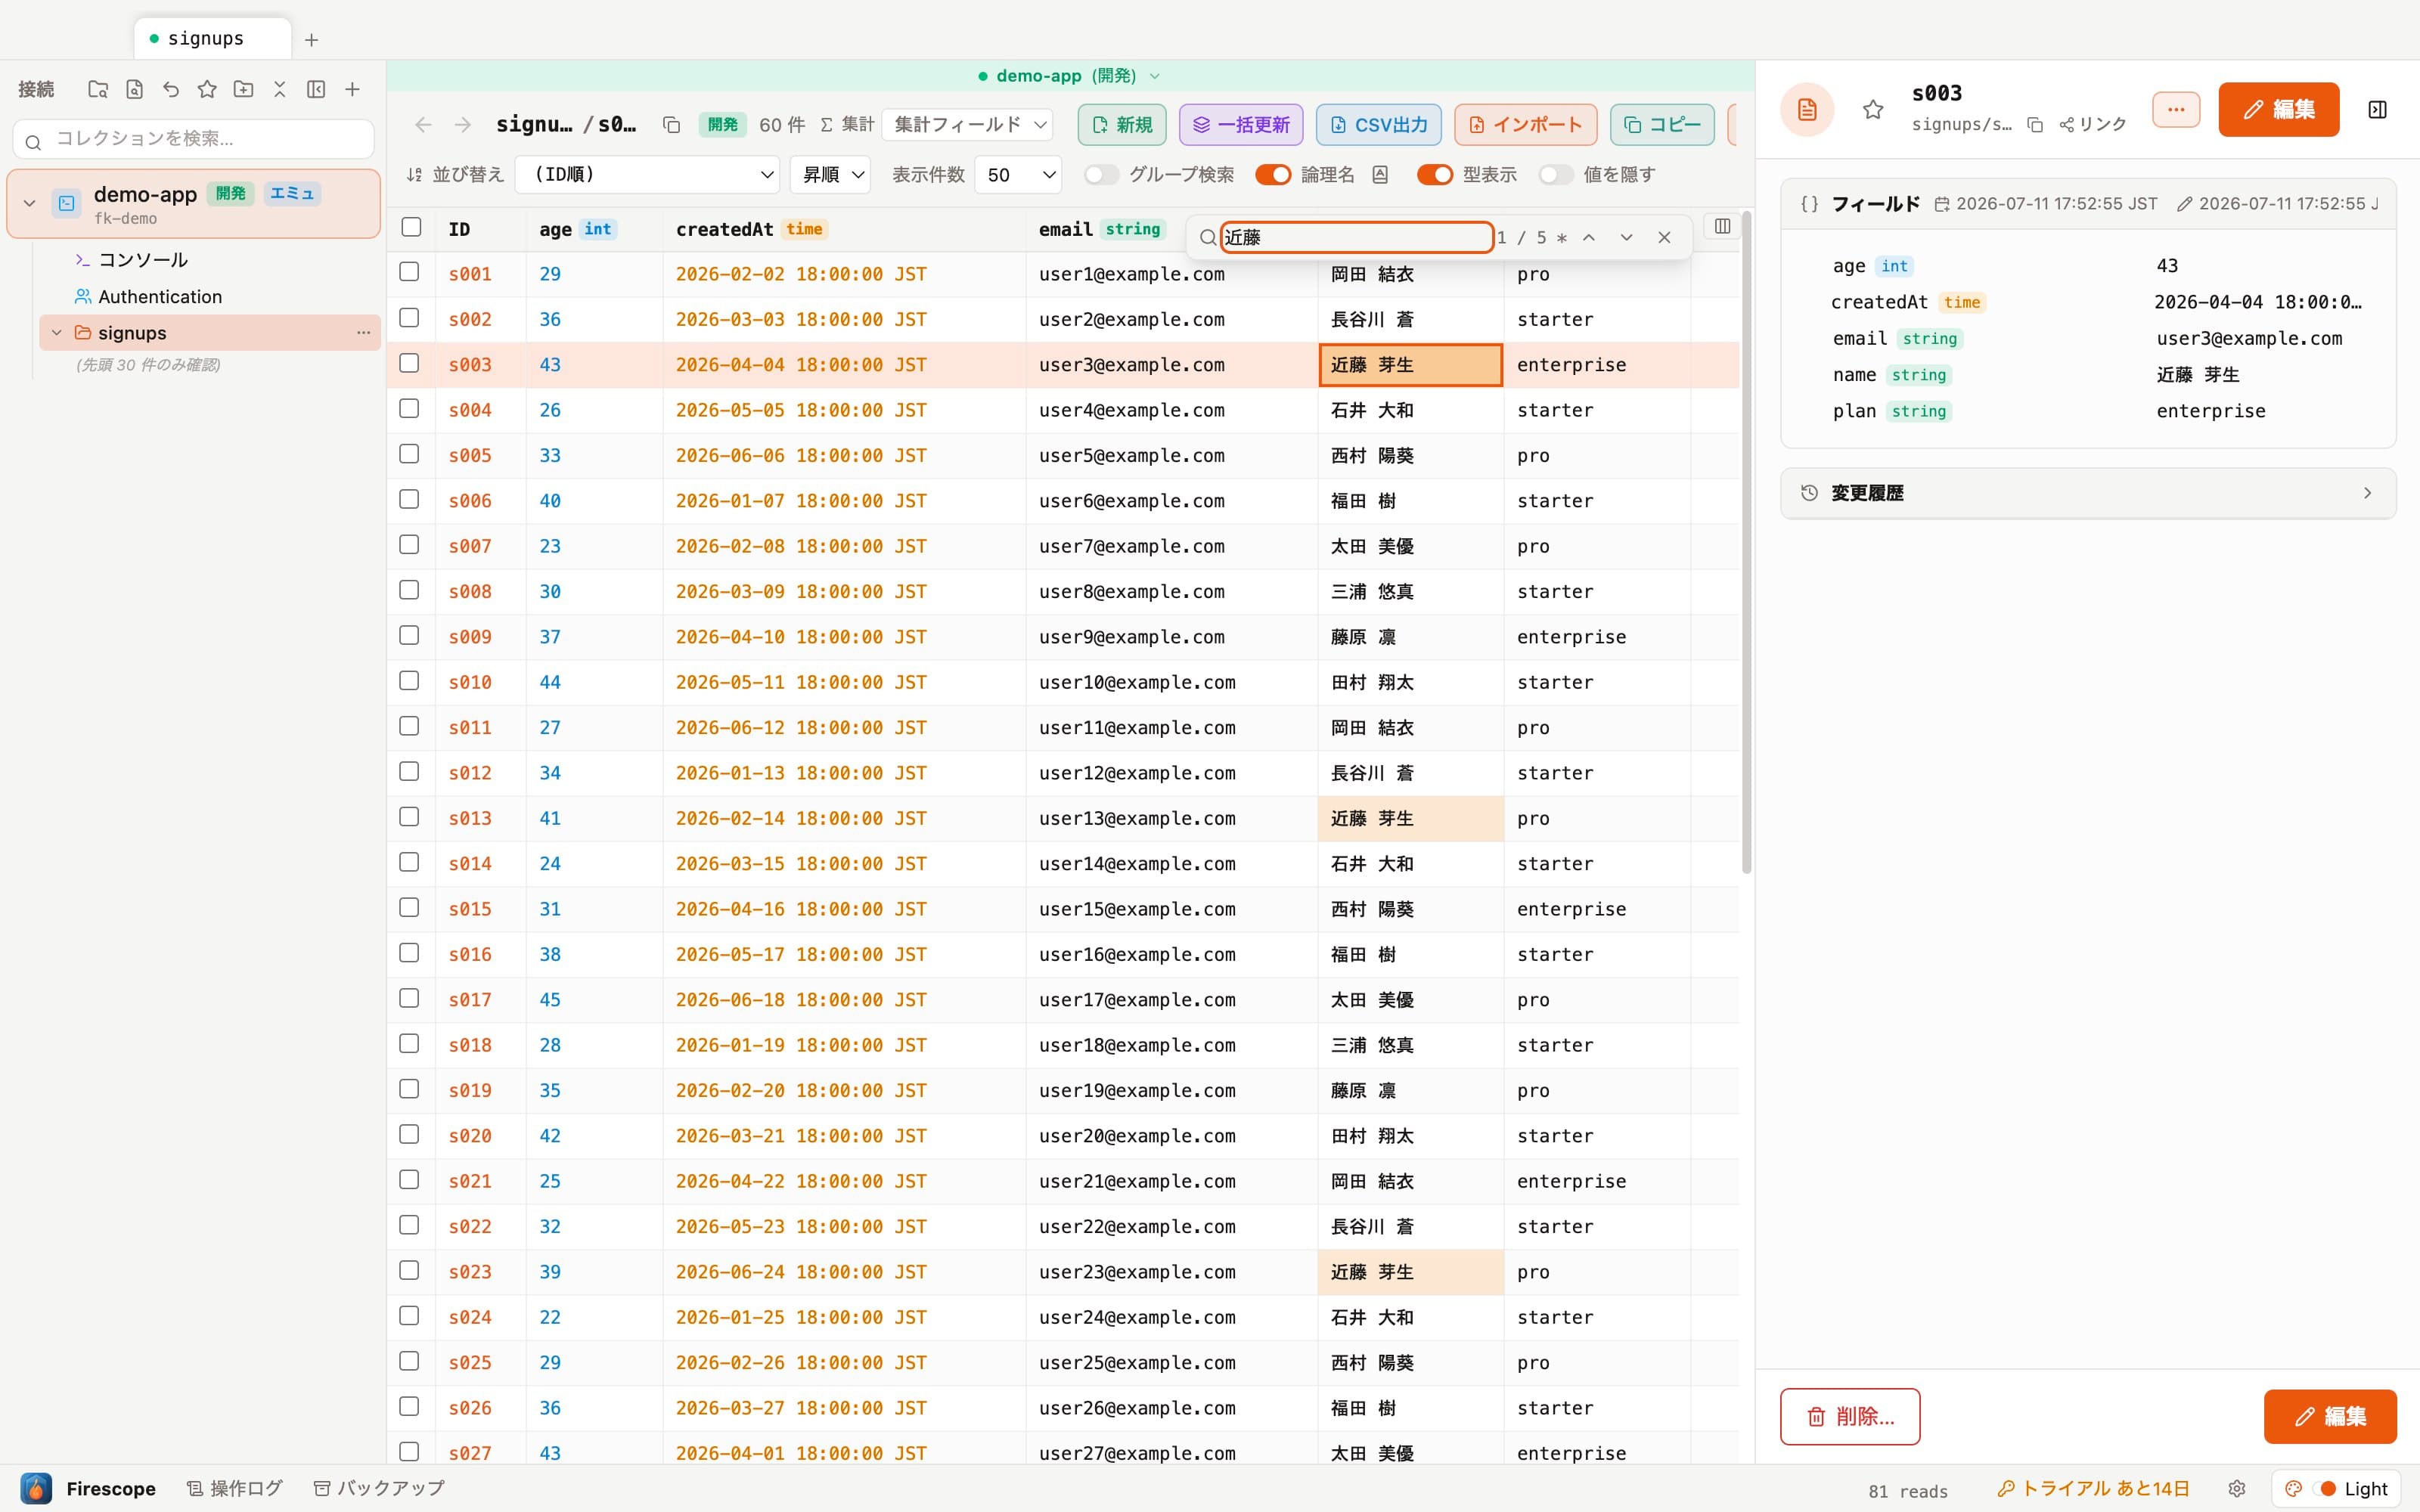Open バックアップ in the bottom bar
The image size is (2420, 1512).
point(379,1488)
